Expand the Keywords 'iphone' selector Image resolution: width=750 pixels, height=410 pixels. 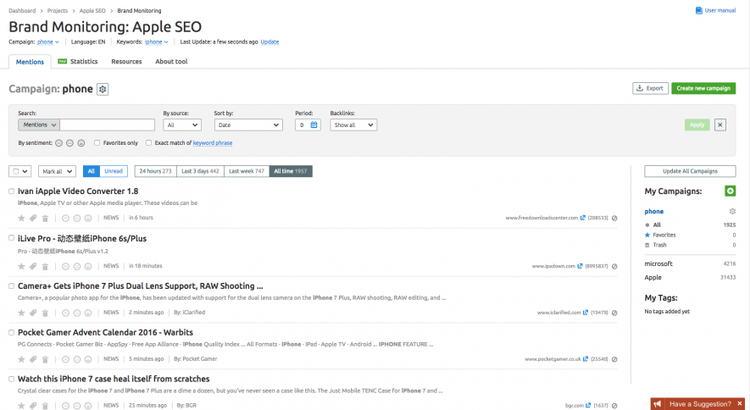pyautogui.click(x=156, y=42)
